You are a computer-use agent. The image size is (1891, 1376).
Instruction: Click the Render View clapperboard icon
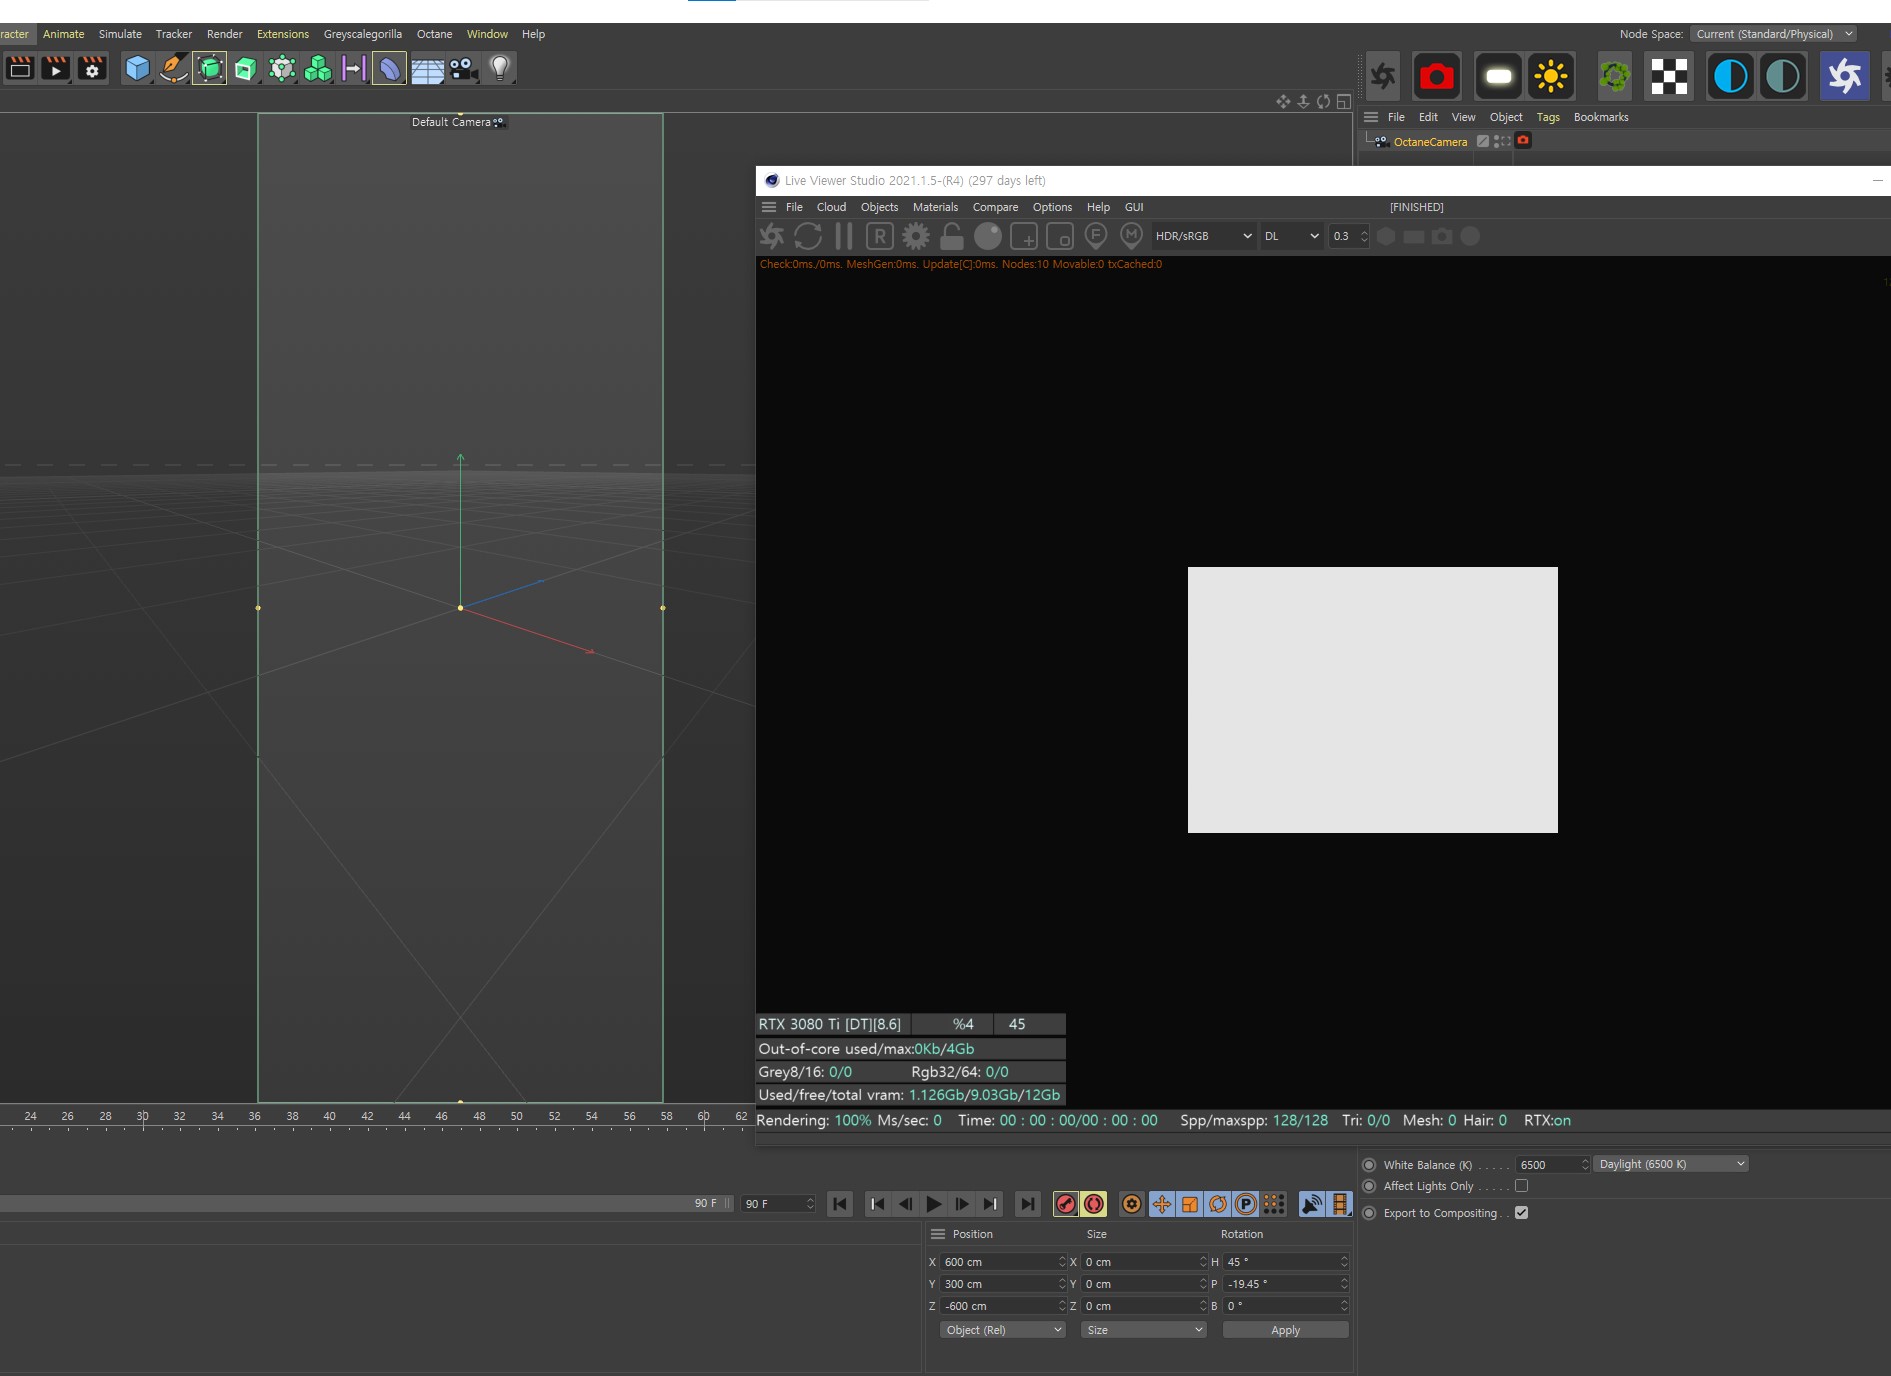click(20, 68)
